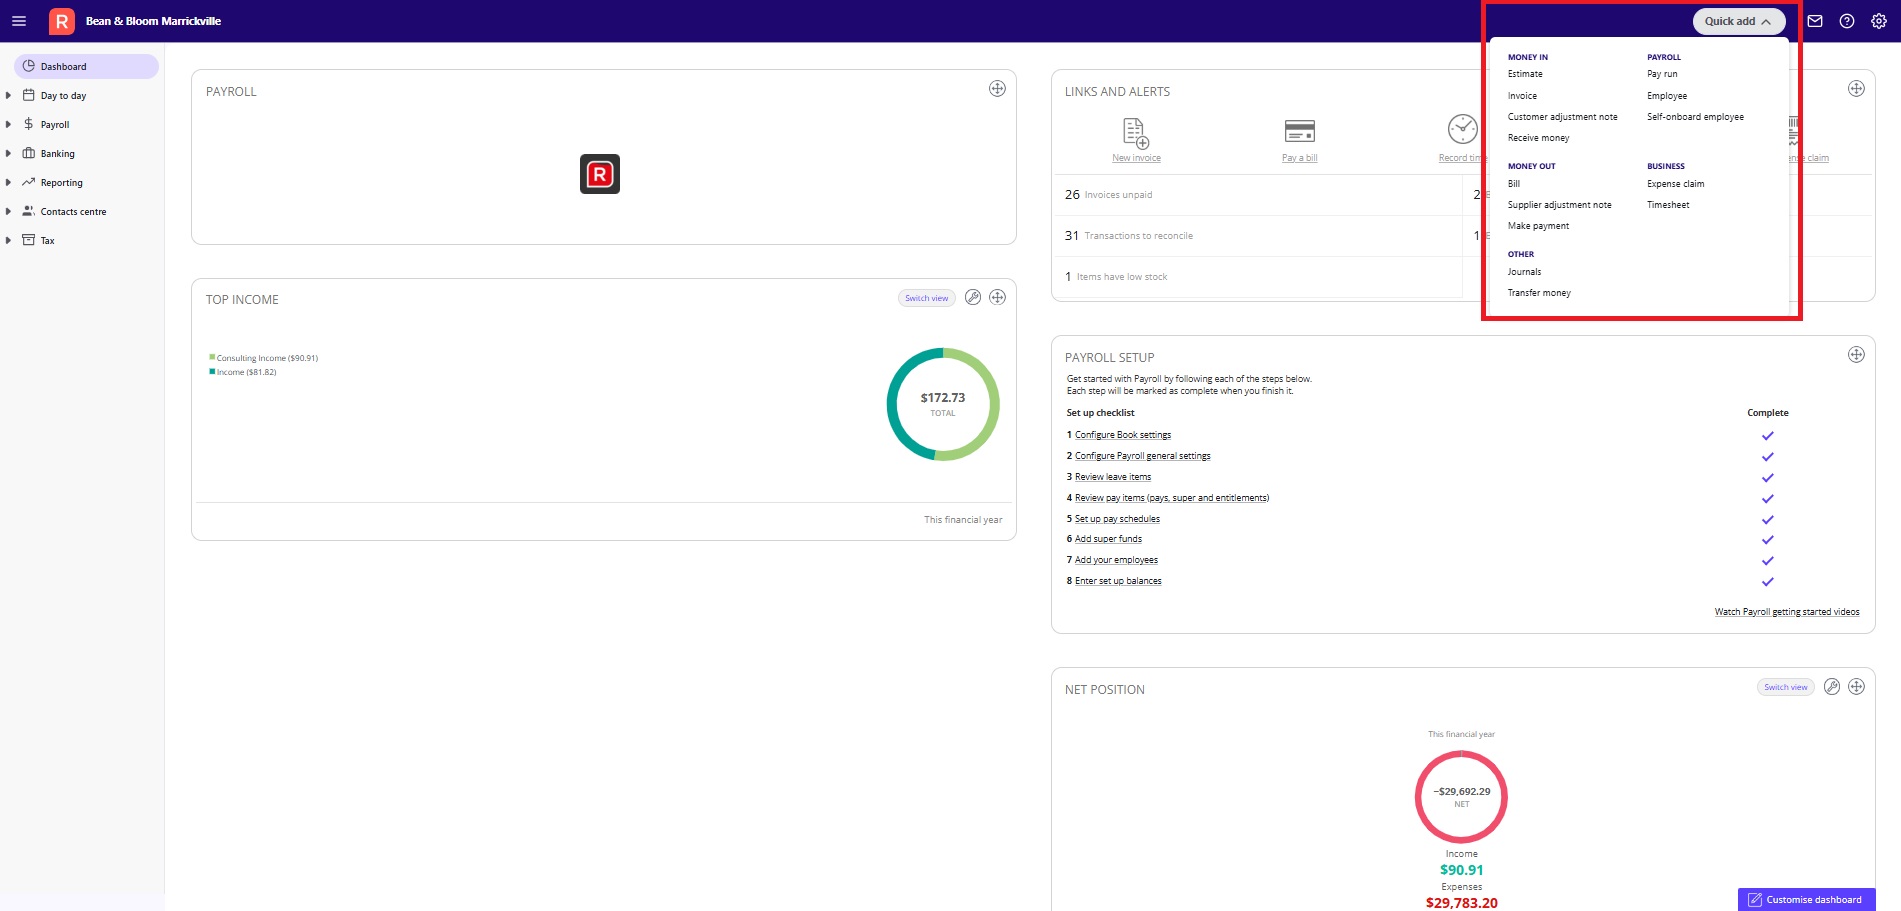The height and width of the screenshot is (911, 1901).
Task: Open Watch Payroll getting started videos link
Action: tap(1787, 612)
